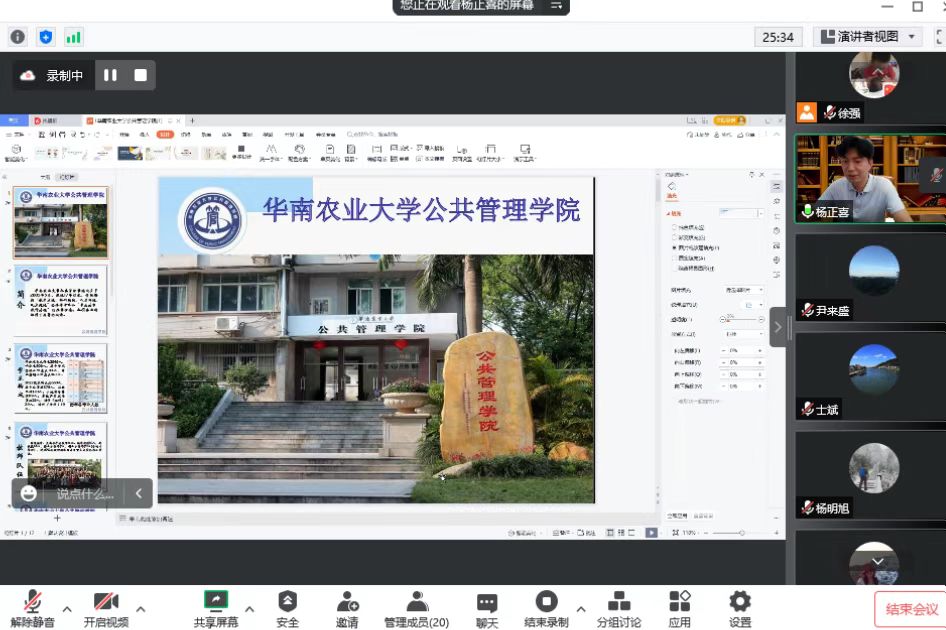Toggle microphone with 解除静音

32,608
